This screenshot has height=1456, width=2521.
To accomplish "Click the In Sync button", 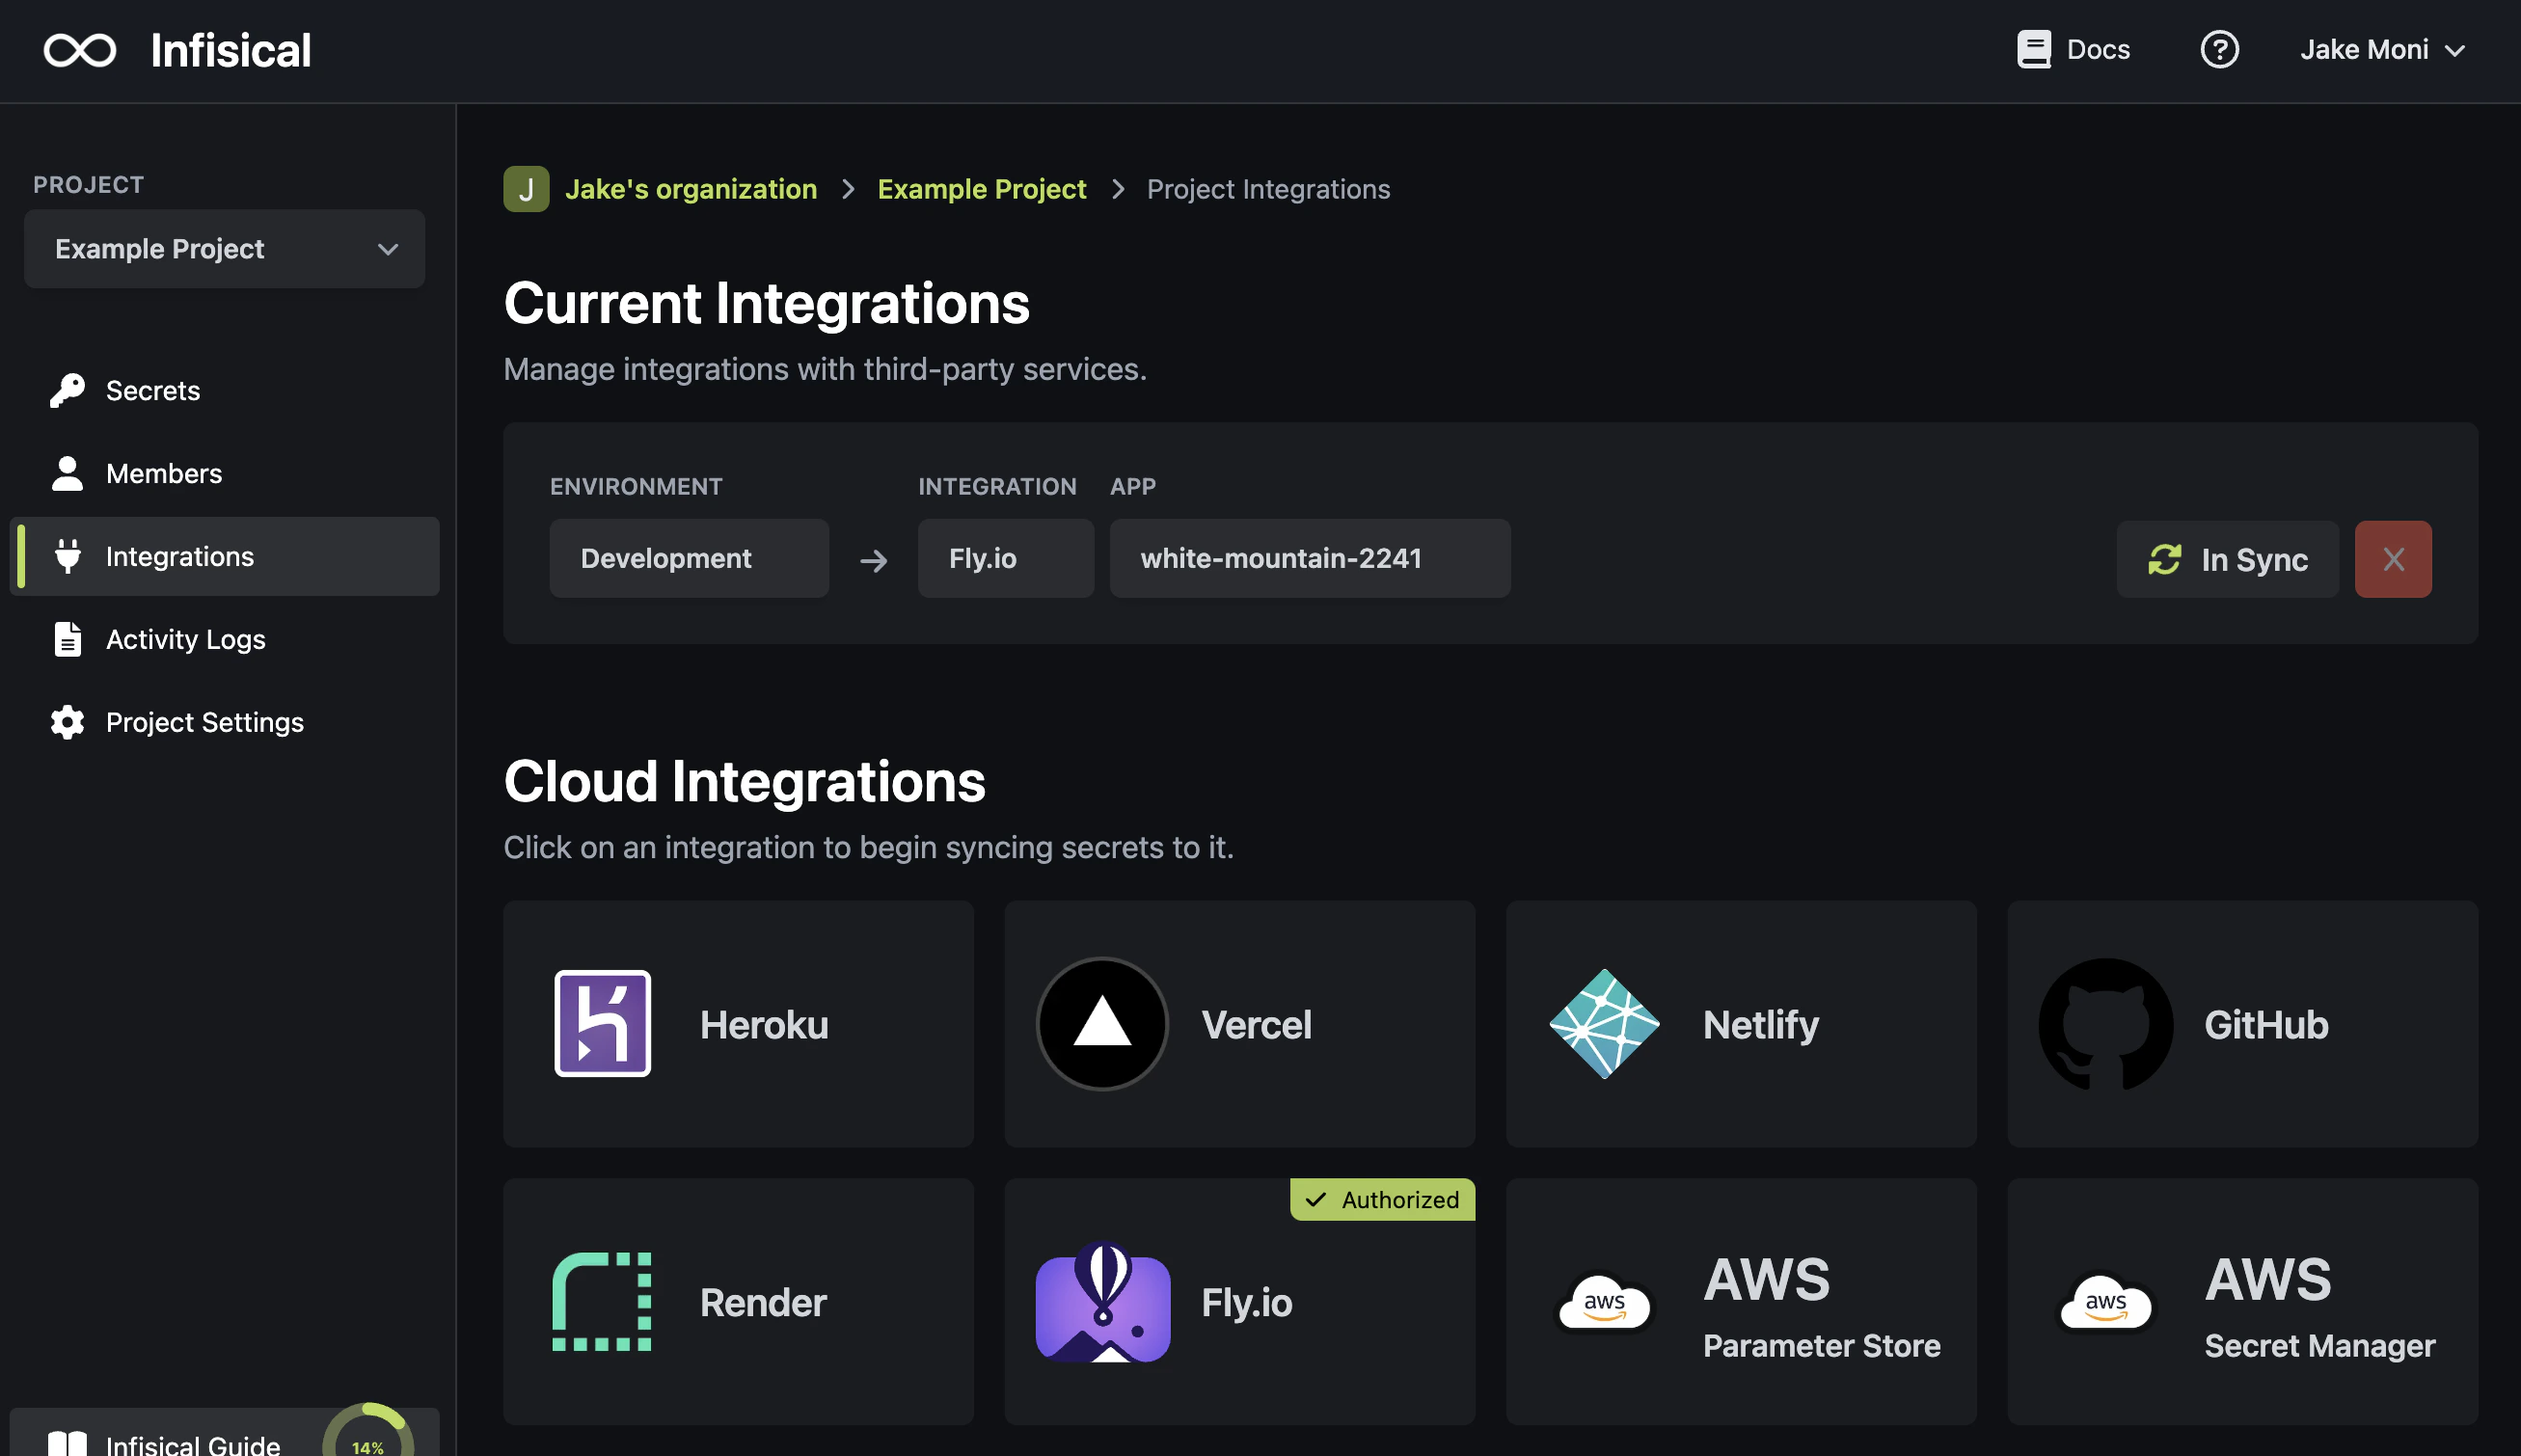I will point(2227,559).
